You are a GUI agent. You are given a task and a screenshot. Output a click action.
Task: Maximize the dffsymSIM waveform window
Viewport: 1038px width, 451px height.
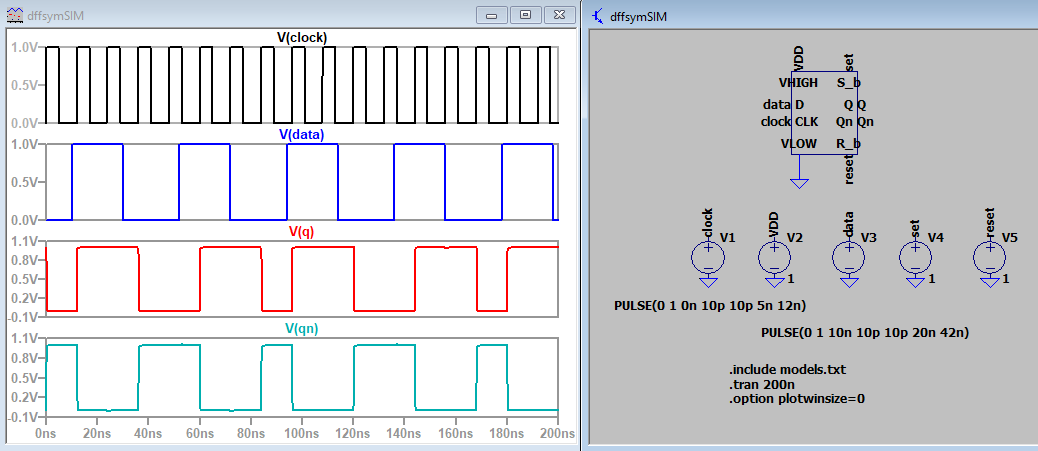click(x=525, y=15)
